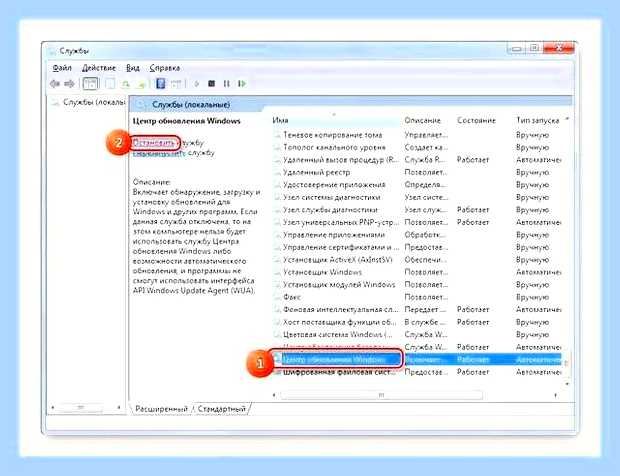
Task: Open the Справка menu
Action: pos(165,68)
